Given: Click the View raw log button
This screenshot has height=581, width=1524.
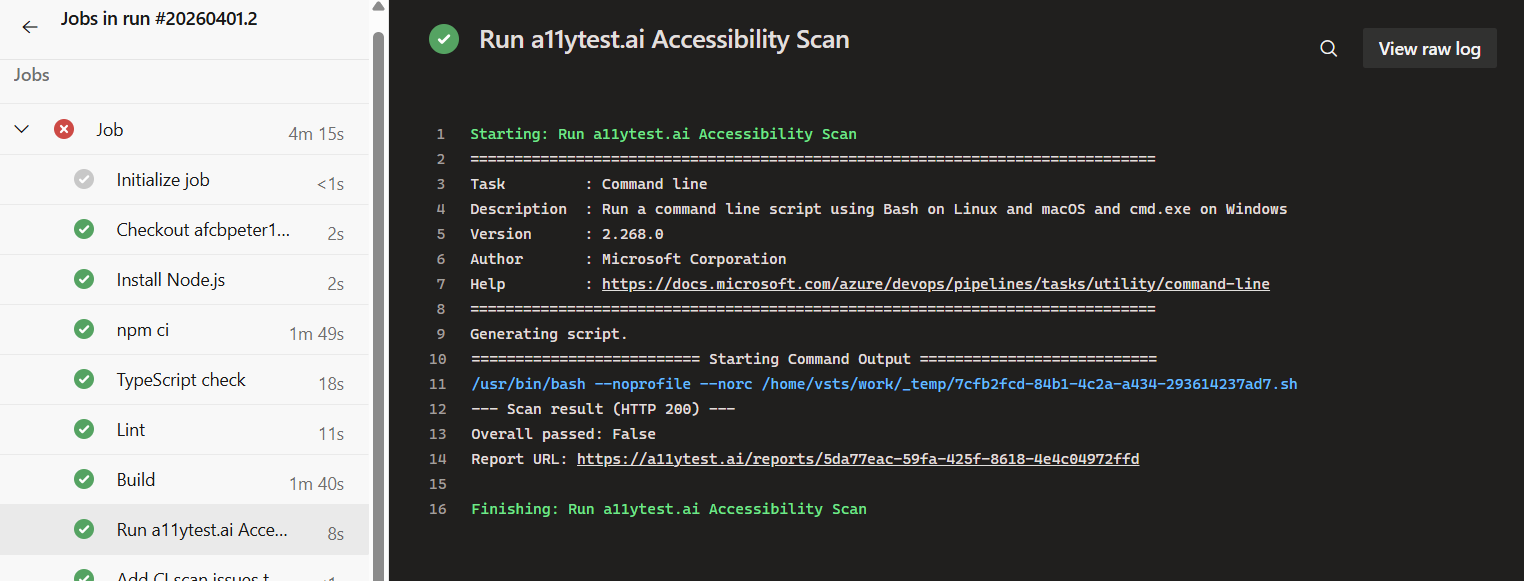Looking at the screenshot, I should click(1429, 47).
